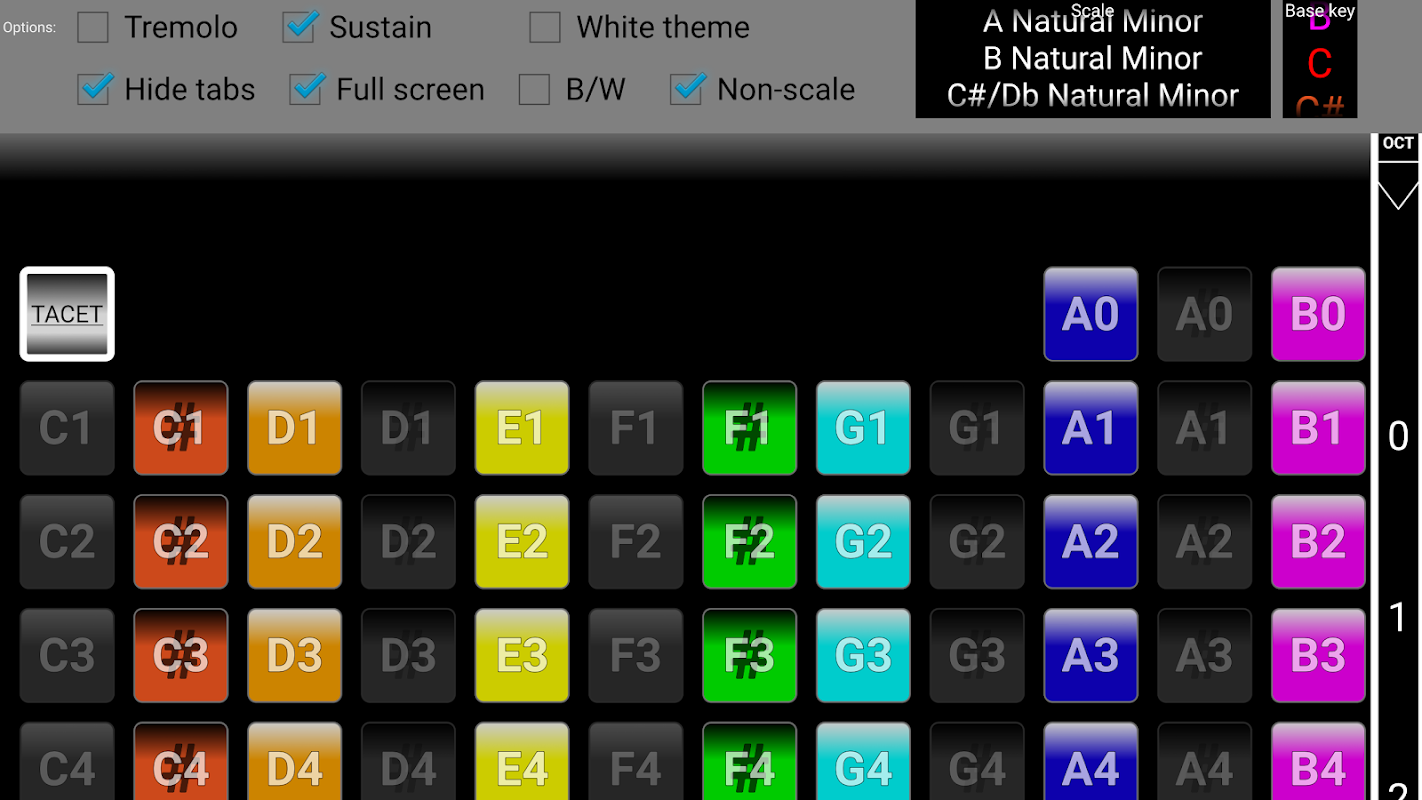Screen dimensions: 1422x800
Task: Select octave 1 on OCT strip
Action: coord(1398,618)
